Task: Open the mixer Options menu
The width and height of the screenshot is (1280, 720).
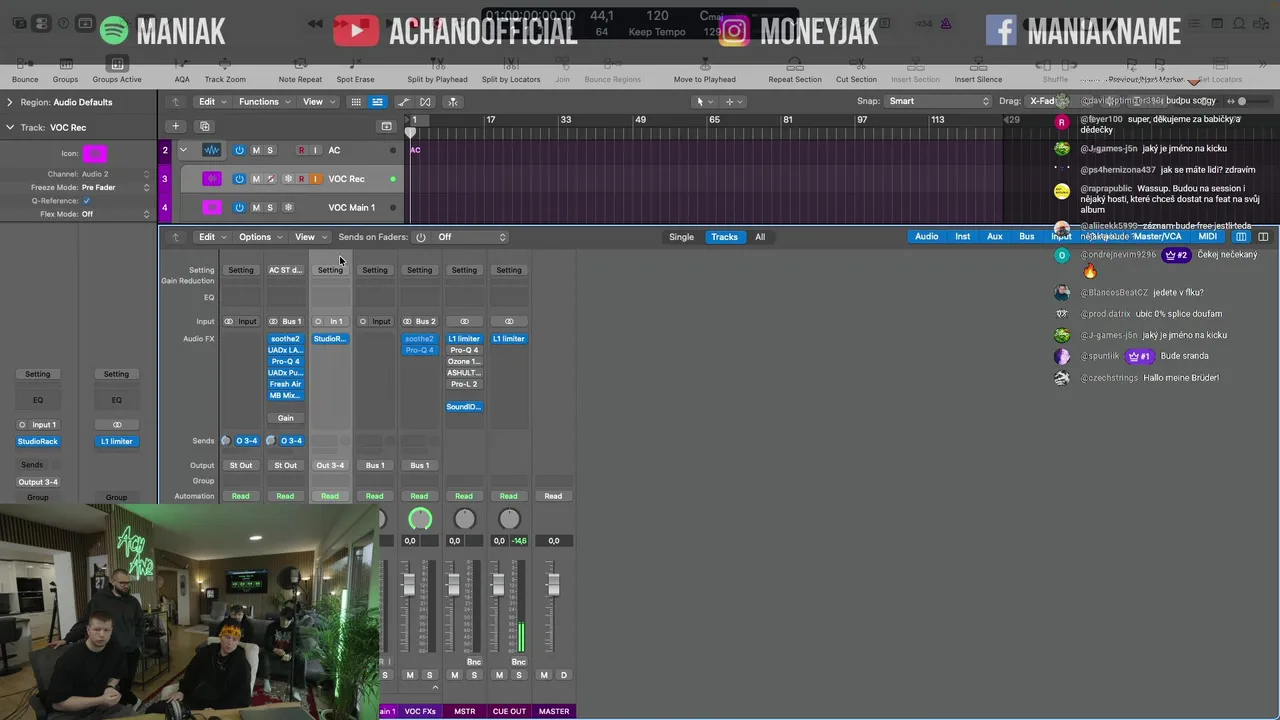Action: 259,237
